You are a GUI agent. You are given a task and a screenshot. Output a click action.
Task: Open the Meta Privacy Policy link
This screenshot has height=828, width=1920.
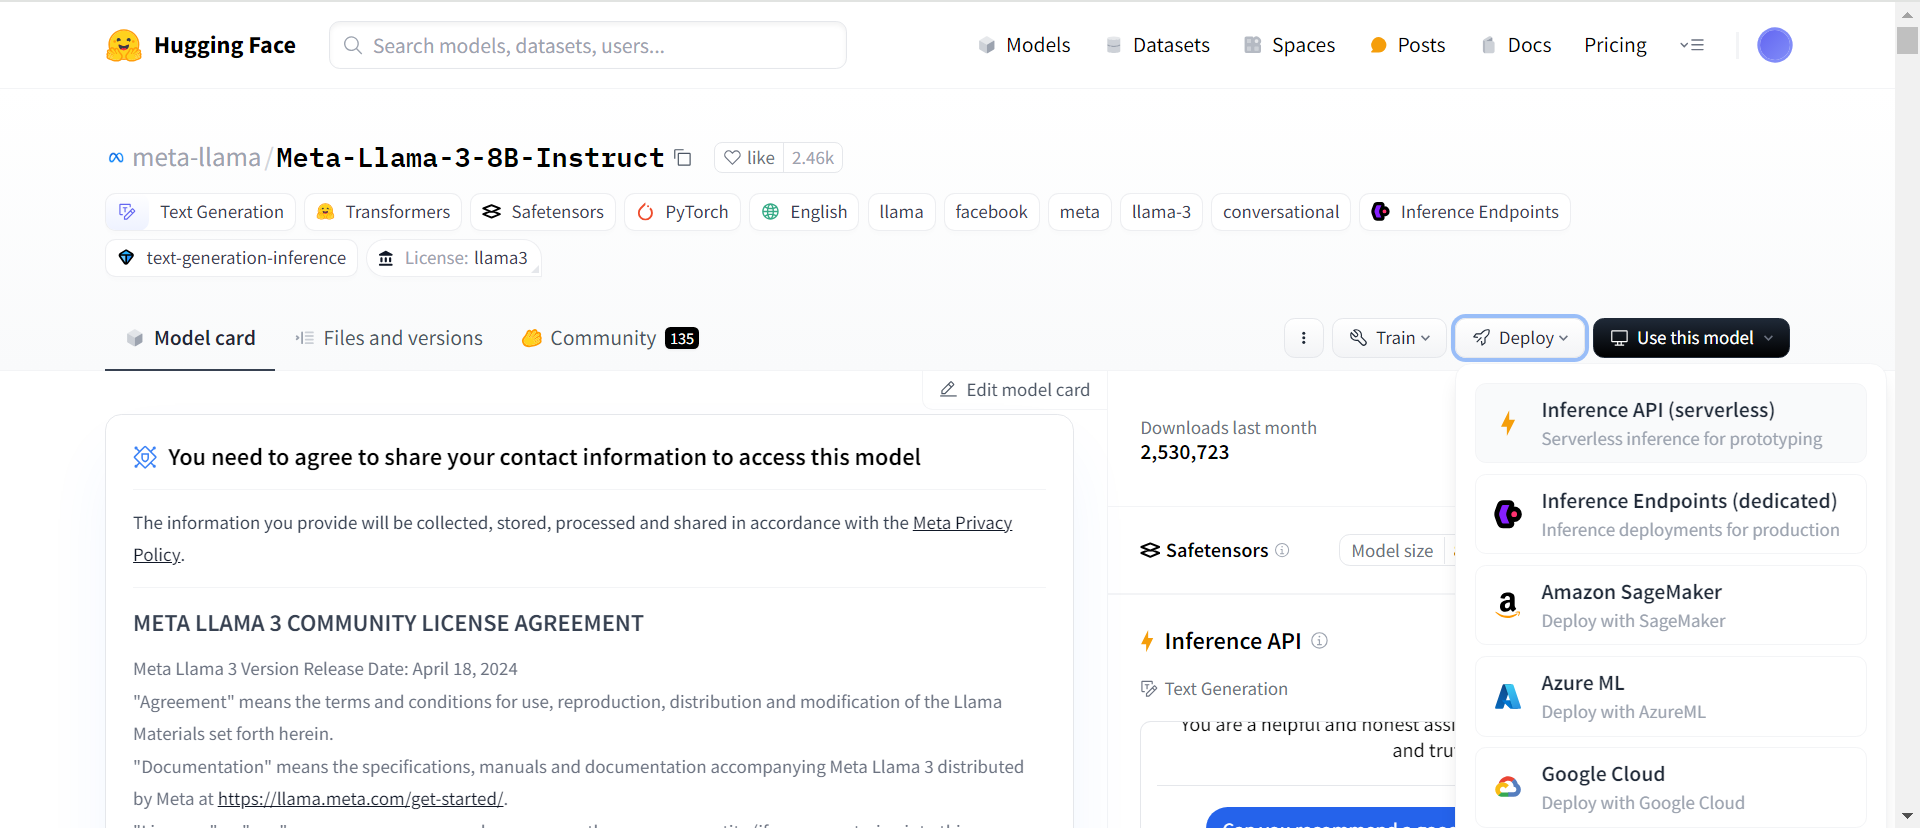[962, 523]
